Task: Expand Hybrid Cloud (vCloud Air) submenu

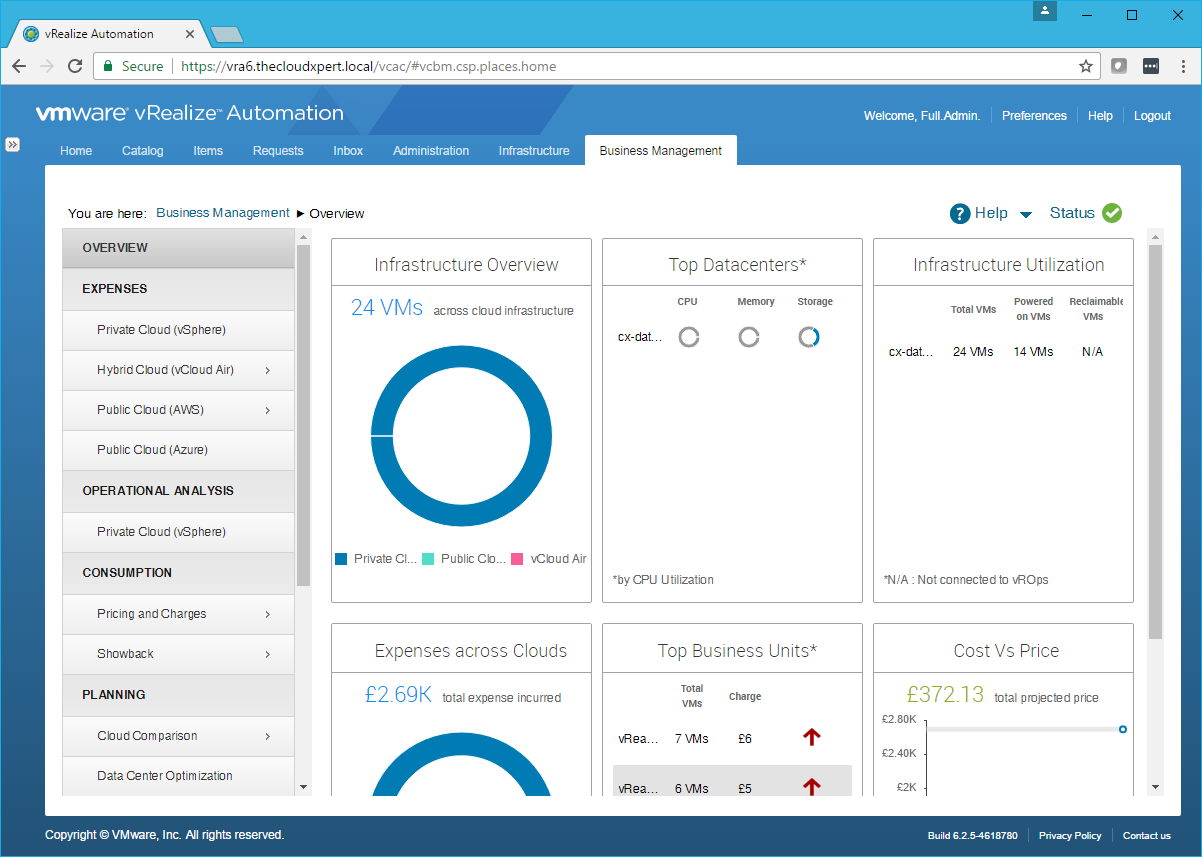Action: (267, 370)
